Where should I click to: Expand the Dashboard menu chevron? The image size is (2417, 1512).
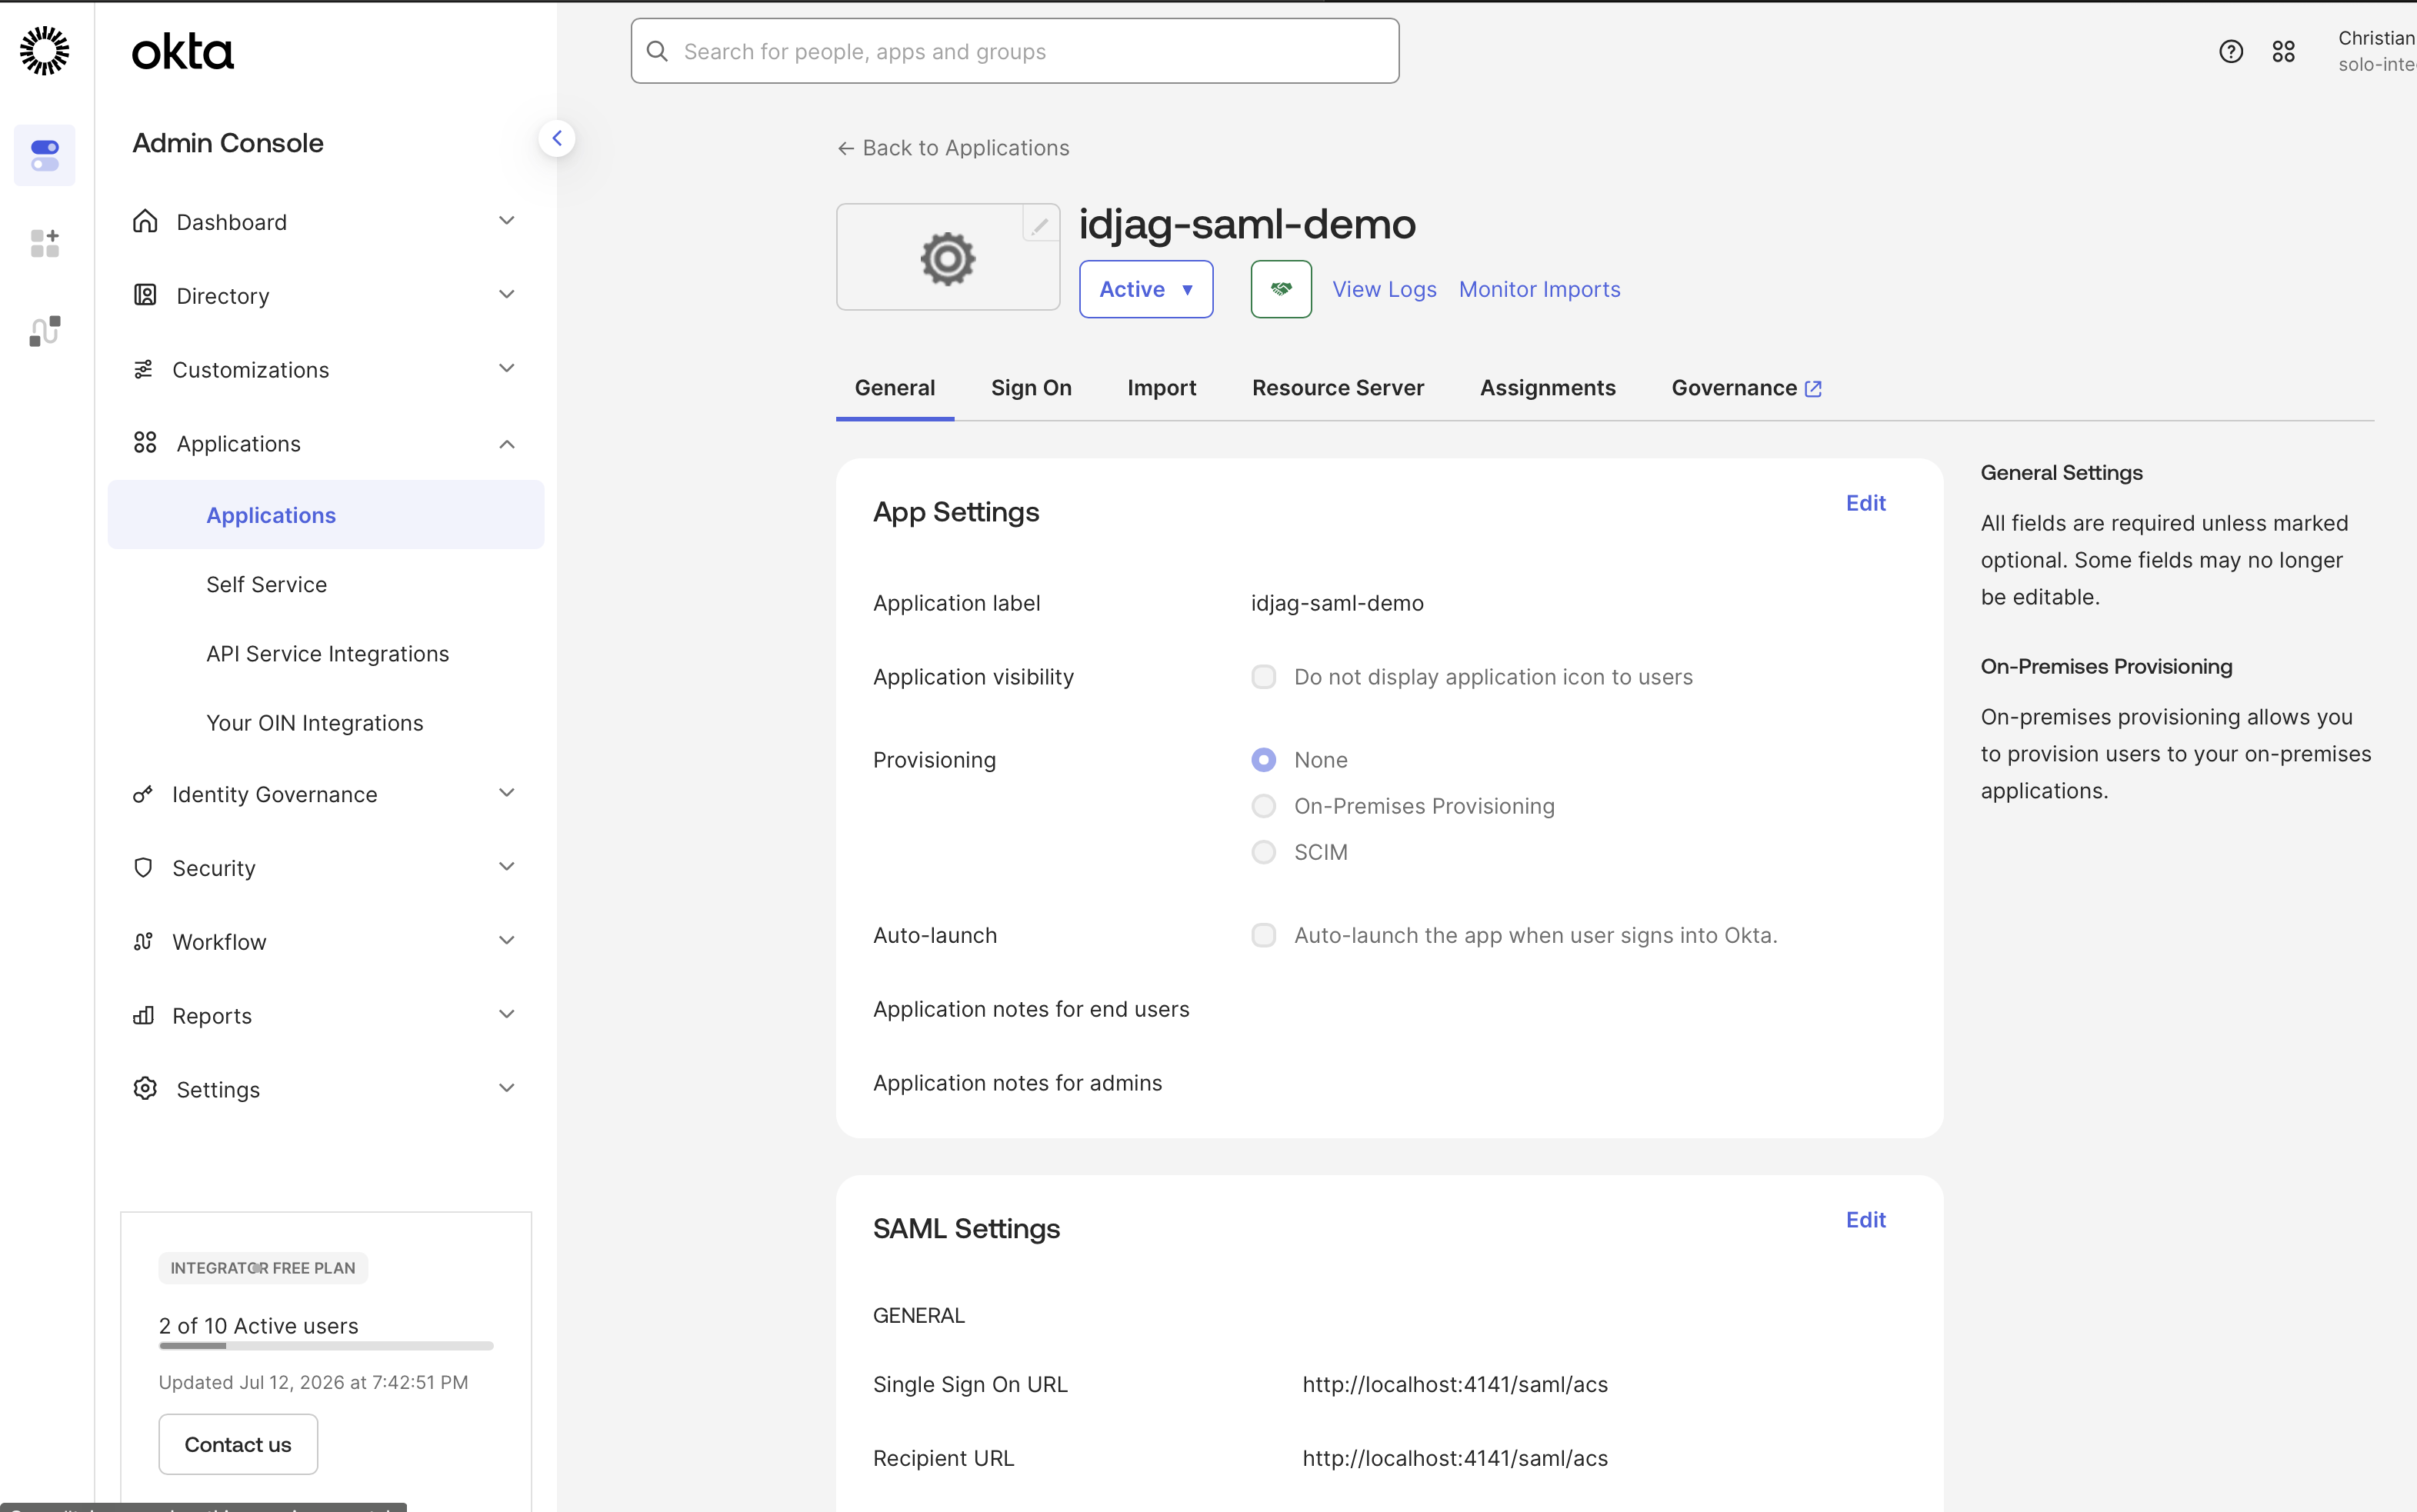(x=507, y=220)
